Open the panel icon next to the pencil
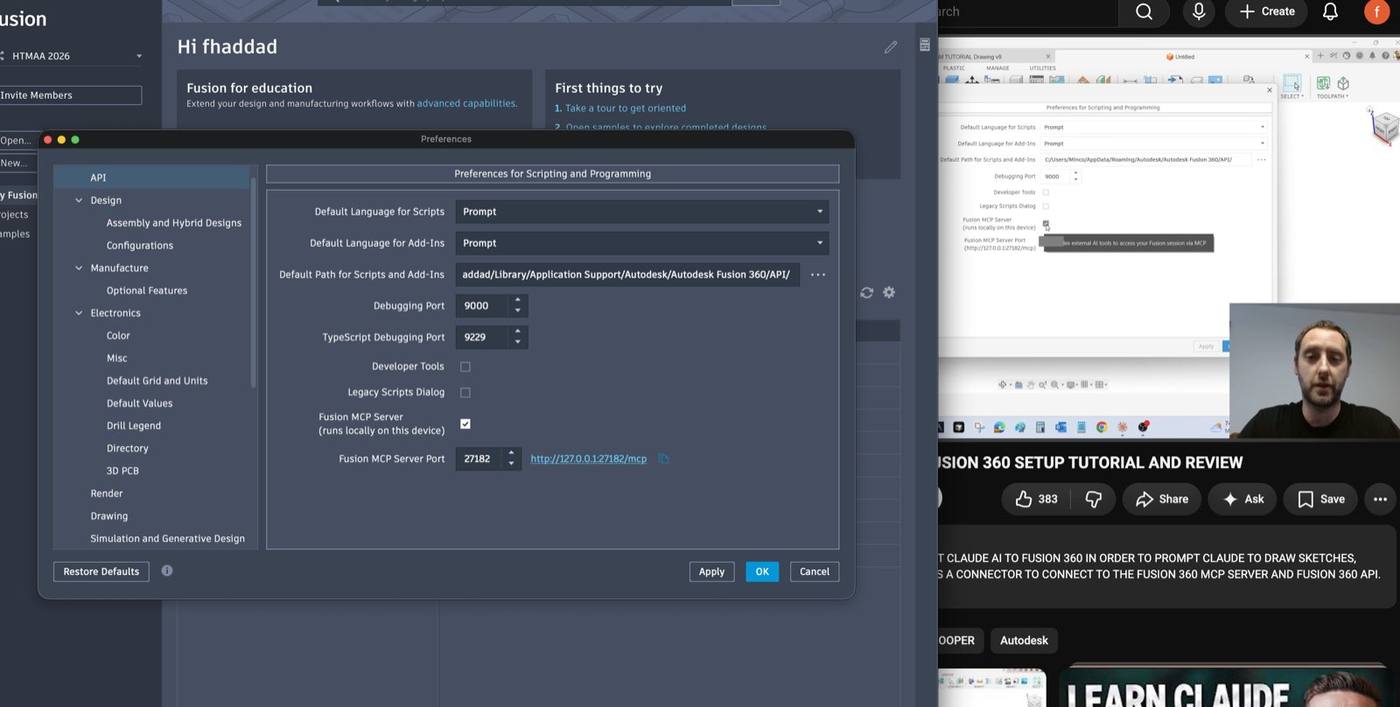 pos(925,45)
